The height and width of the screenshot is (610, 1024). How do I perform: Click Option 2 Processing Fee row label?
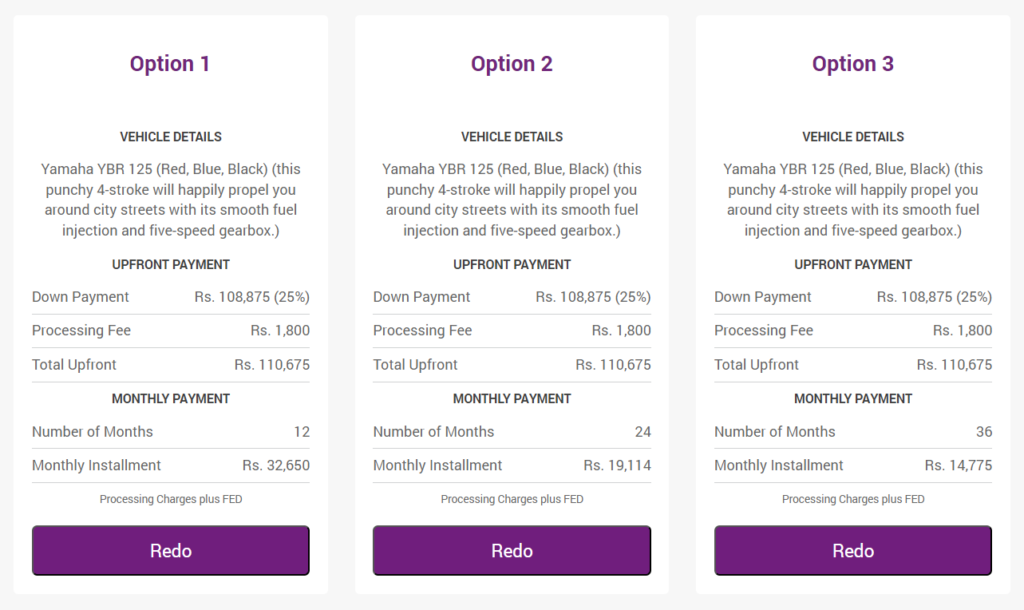point(423,330)
